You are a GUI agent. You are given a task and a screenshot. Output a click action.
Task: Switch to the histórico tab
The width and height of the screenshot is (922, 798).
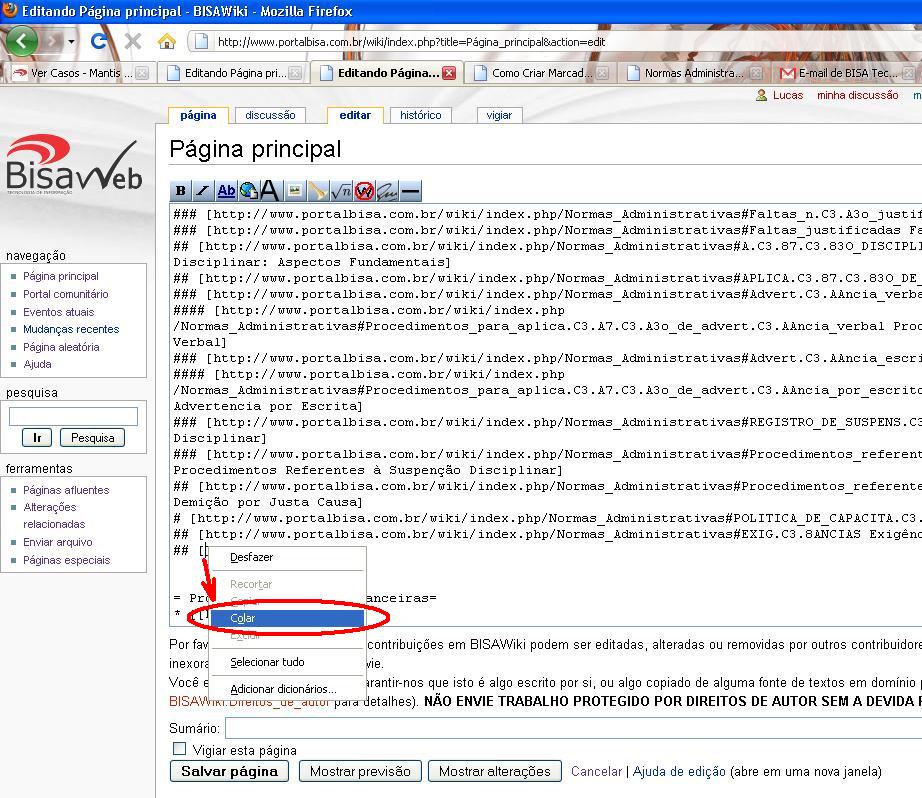(x=420, y=115)
